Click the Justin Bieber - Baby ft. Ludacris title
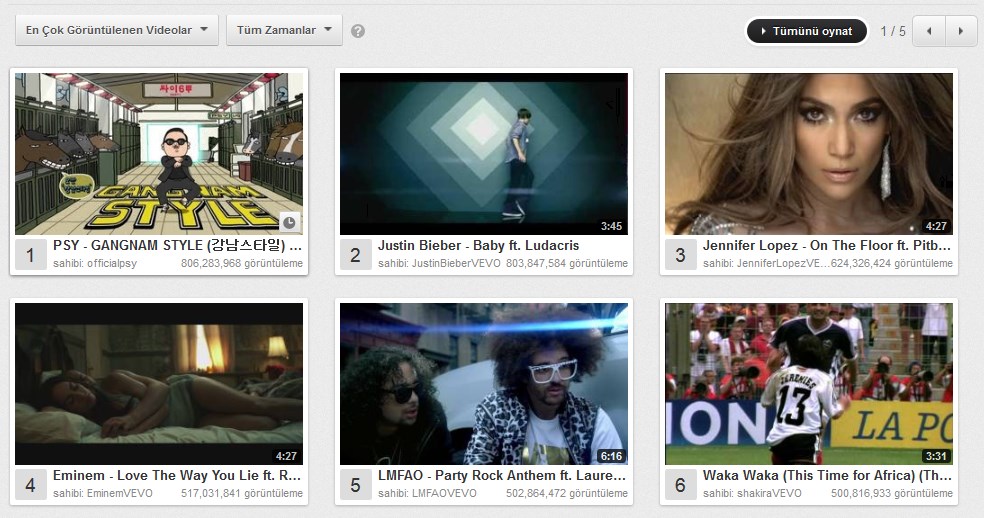 [478, 246]
